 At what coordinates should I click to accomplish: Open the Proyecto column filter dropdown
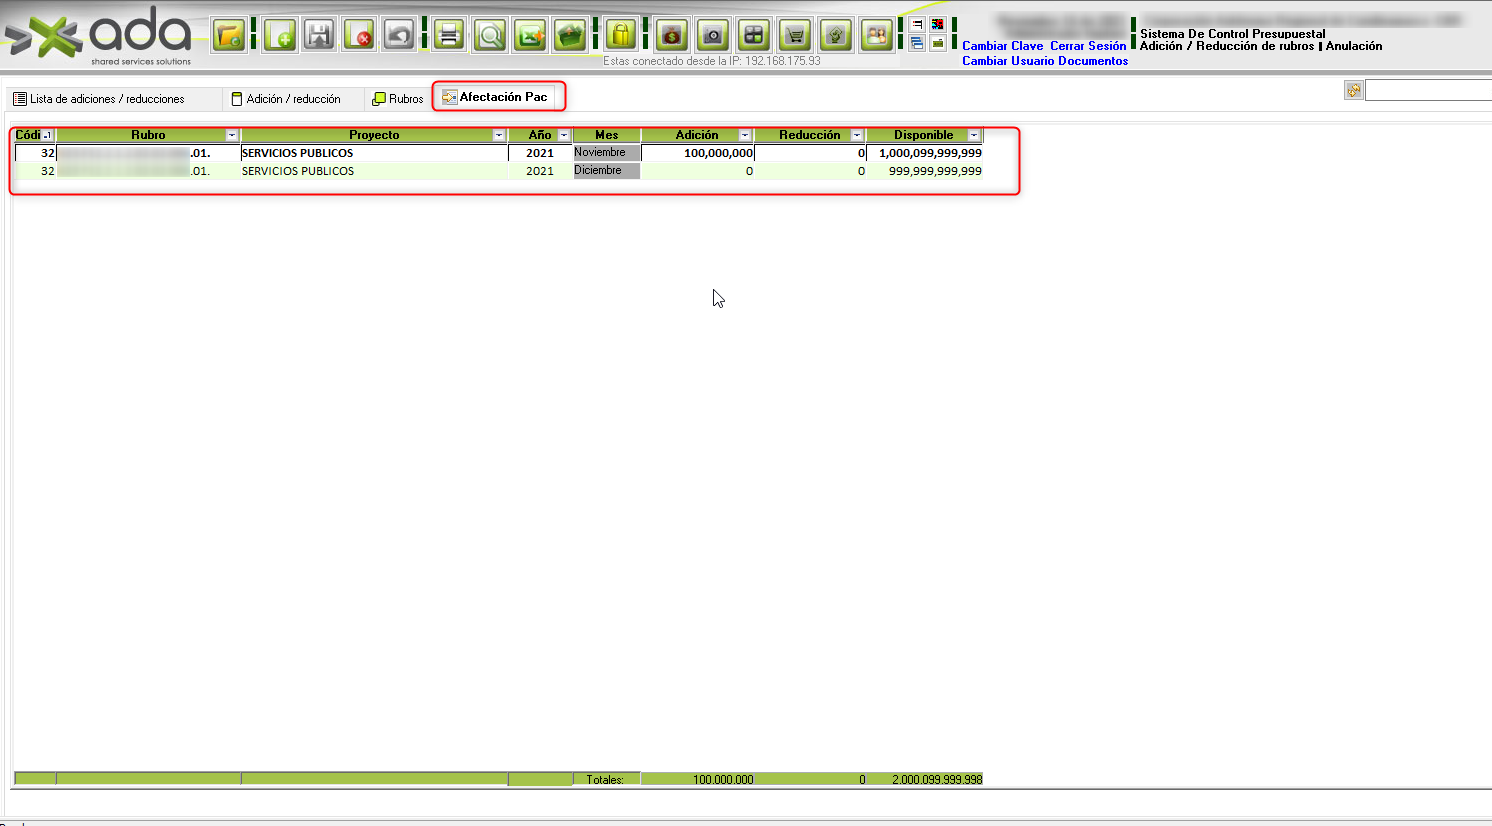click(x=499, y=135)
